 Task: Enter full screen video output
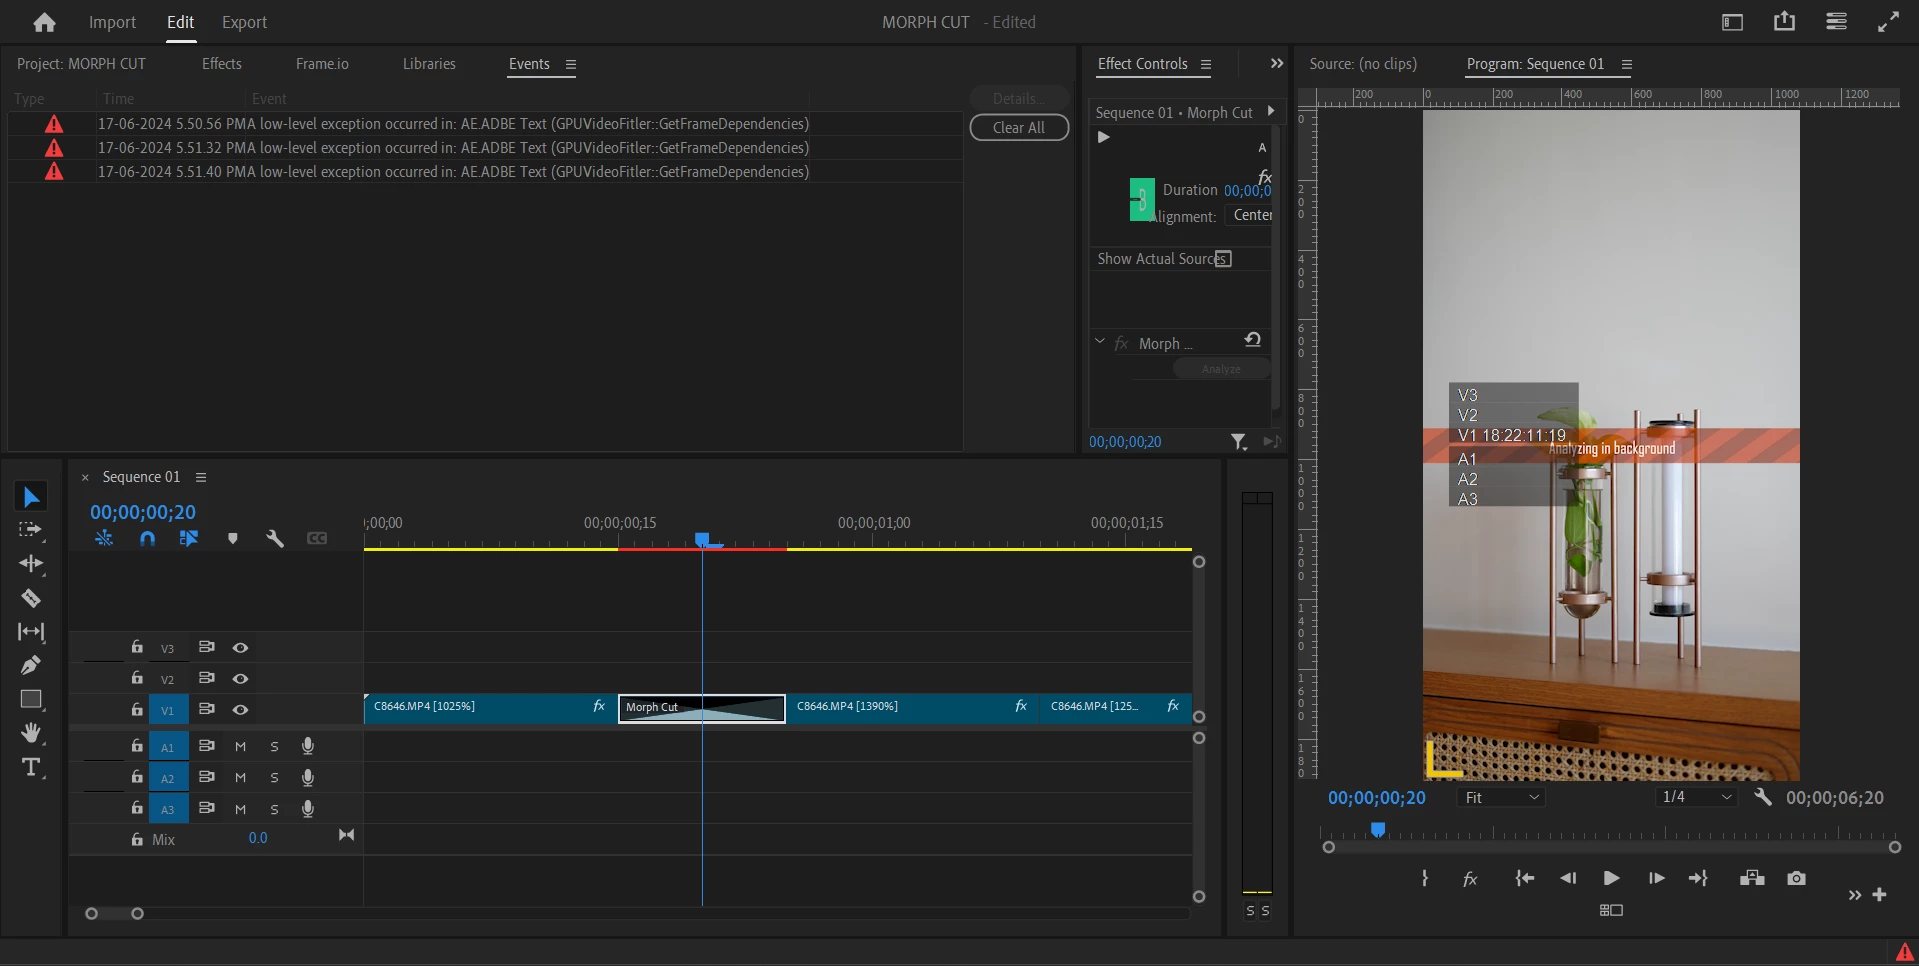click(1888, 22)
